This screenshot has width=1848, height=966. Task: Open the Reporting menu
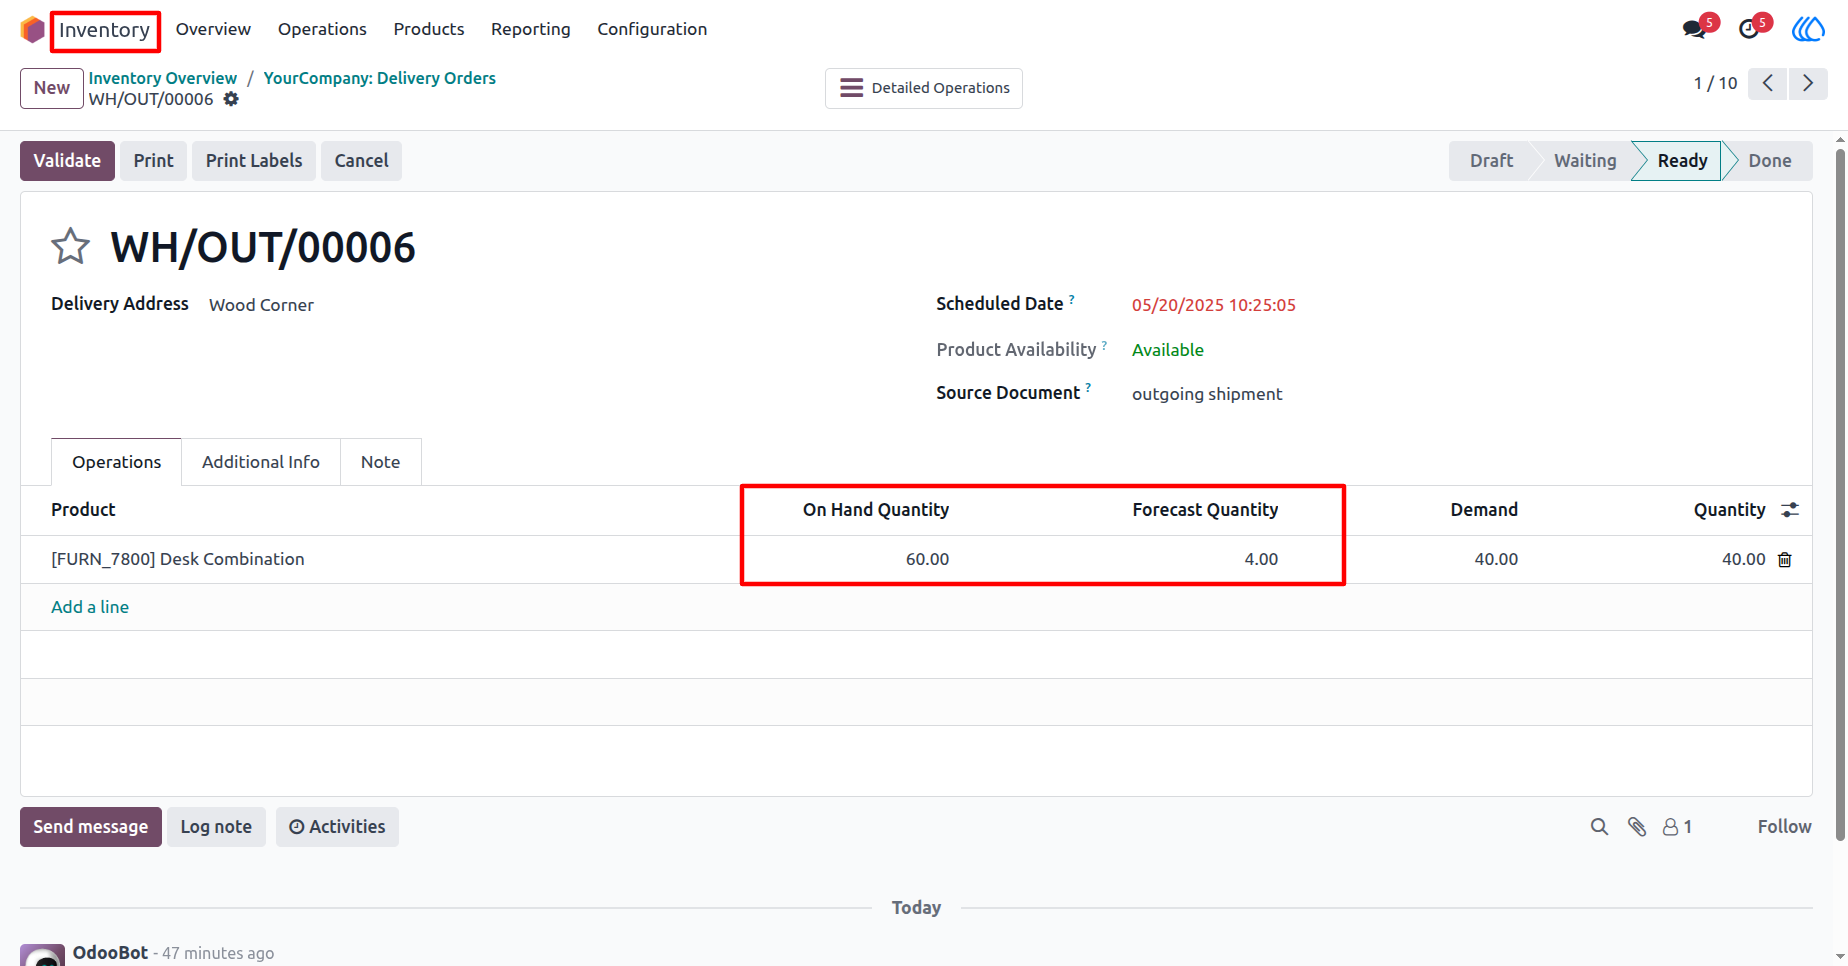pos(531,29)
